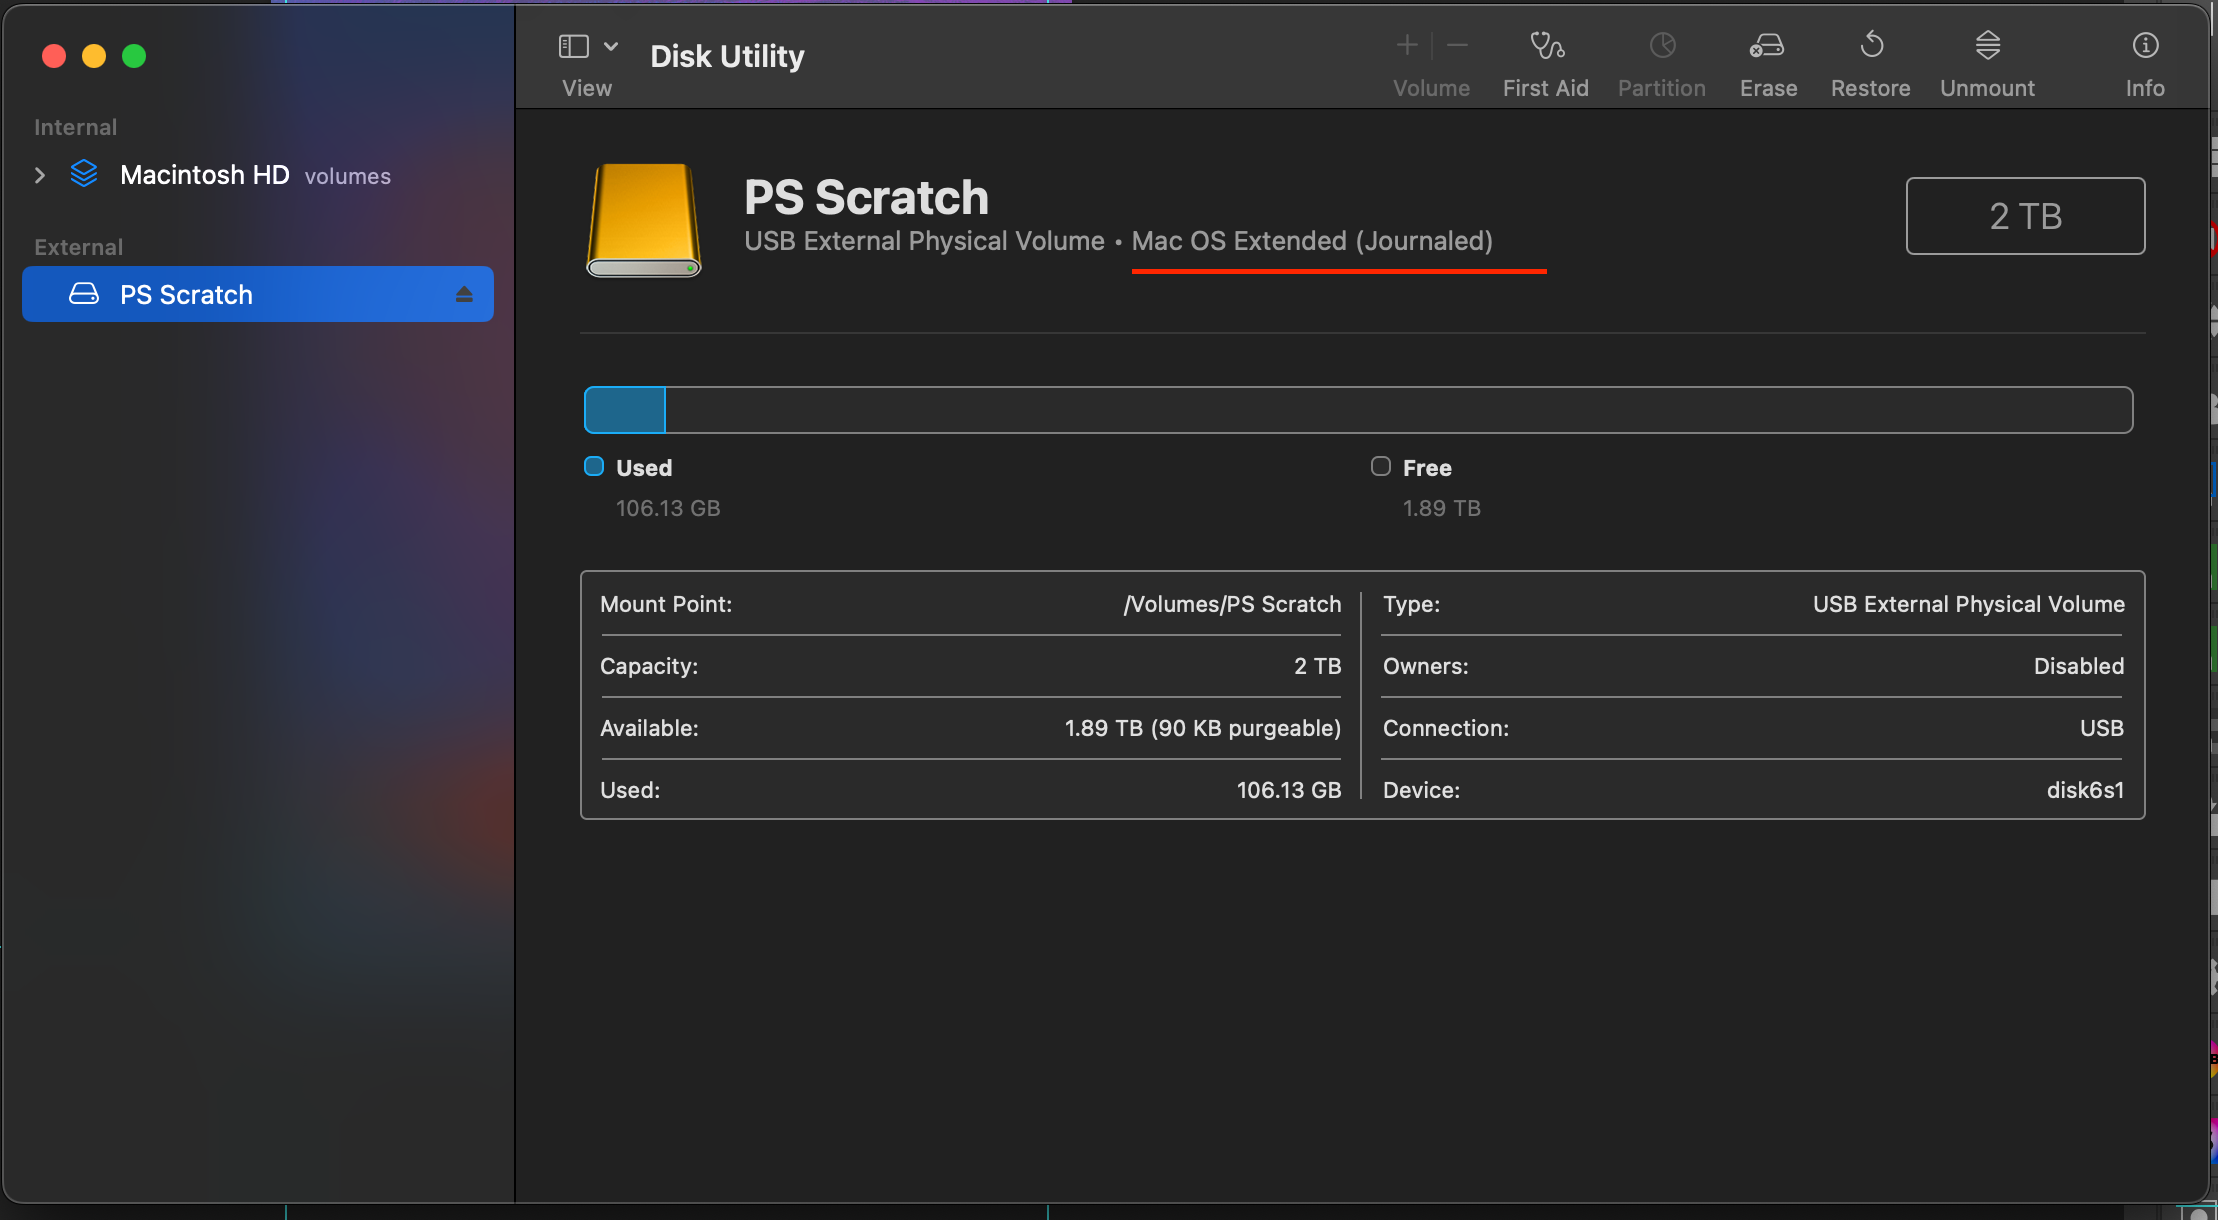Click the Internal sidebar section header
This screenshot has width=2218, height=1220.
tap(76, 127)
